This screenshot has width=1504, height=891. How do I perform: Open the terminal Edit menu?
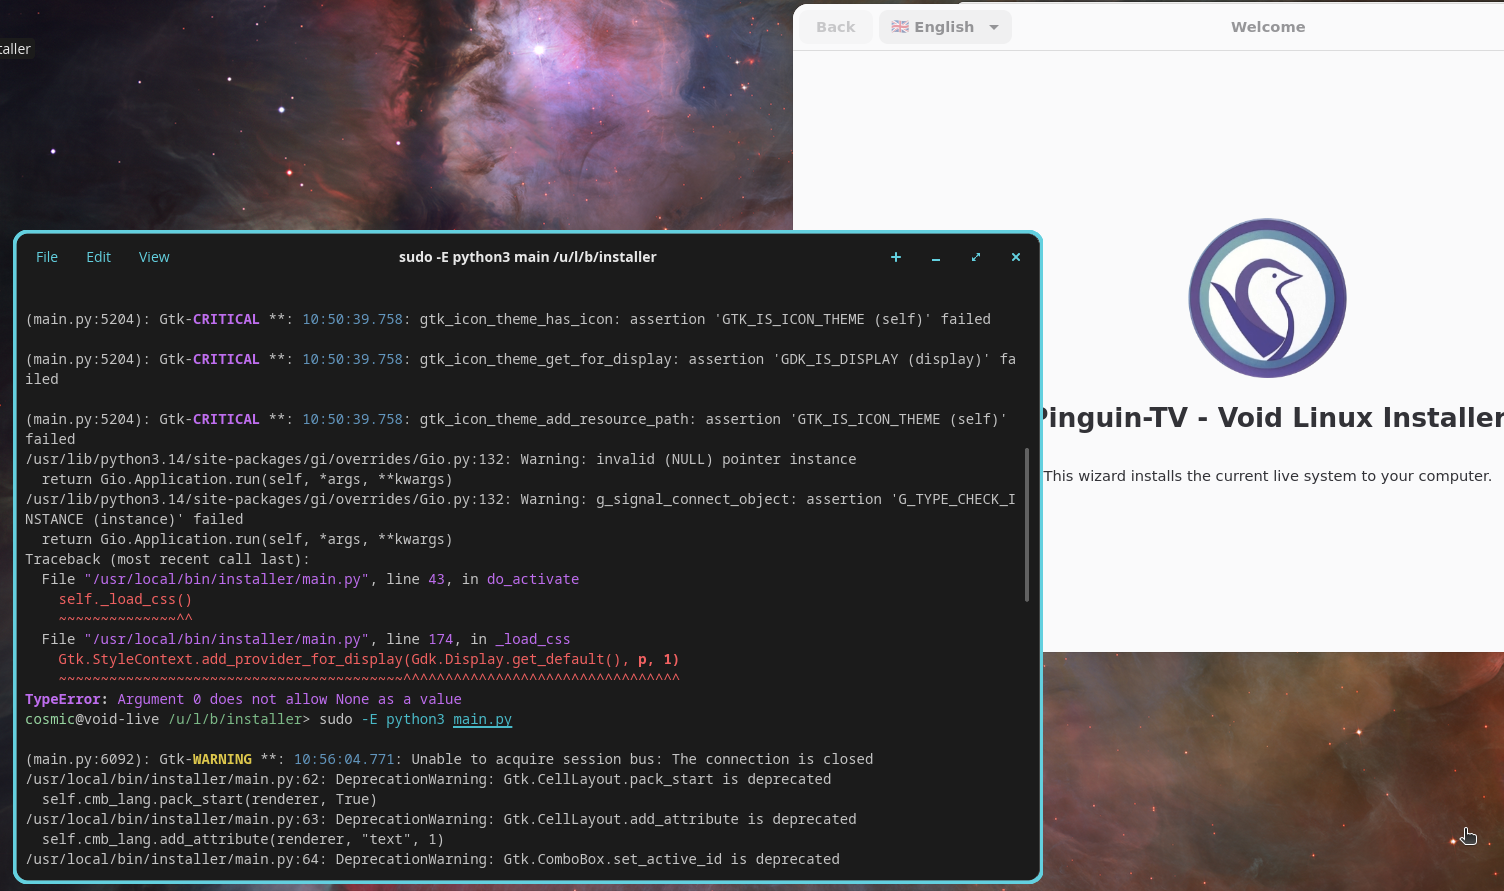tap(98, 257)
